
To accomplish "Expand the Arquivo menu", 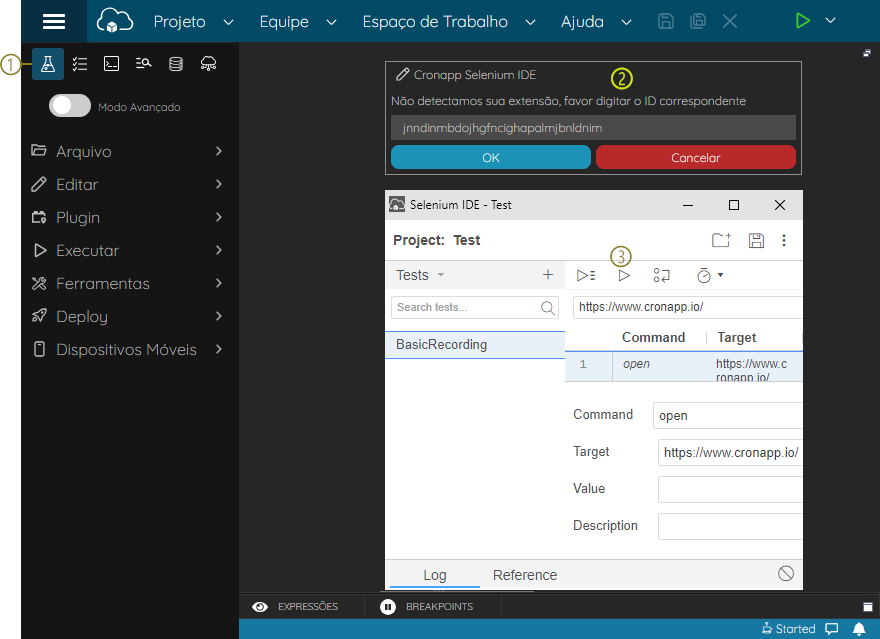I will [127, 151].
